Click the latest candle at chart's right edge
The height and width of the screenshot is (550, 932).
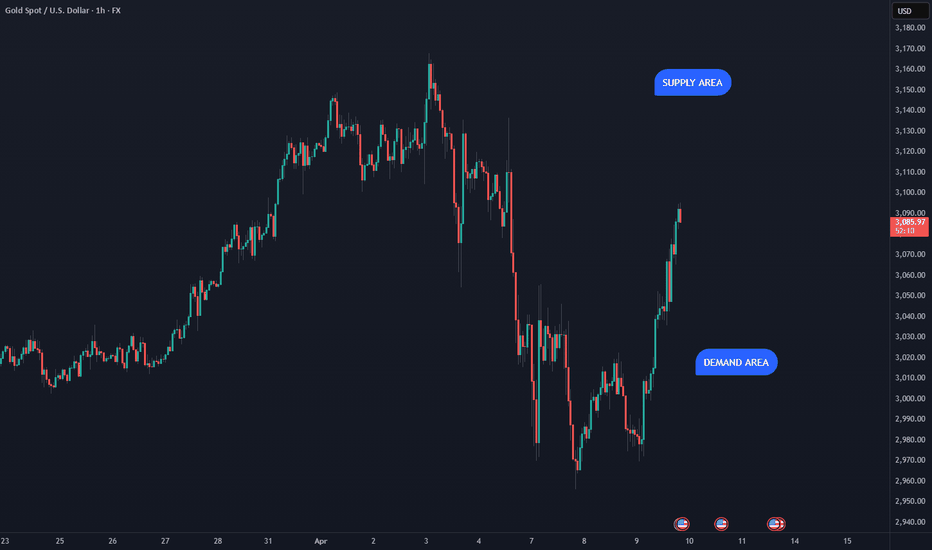679,215
